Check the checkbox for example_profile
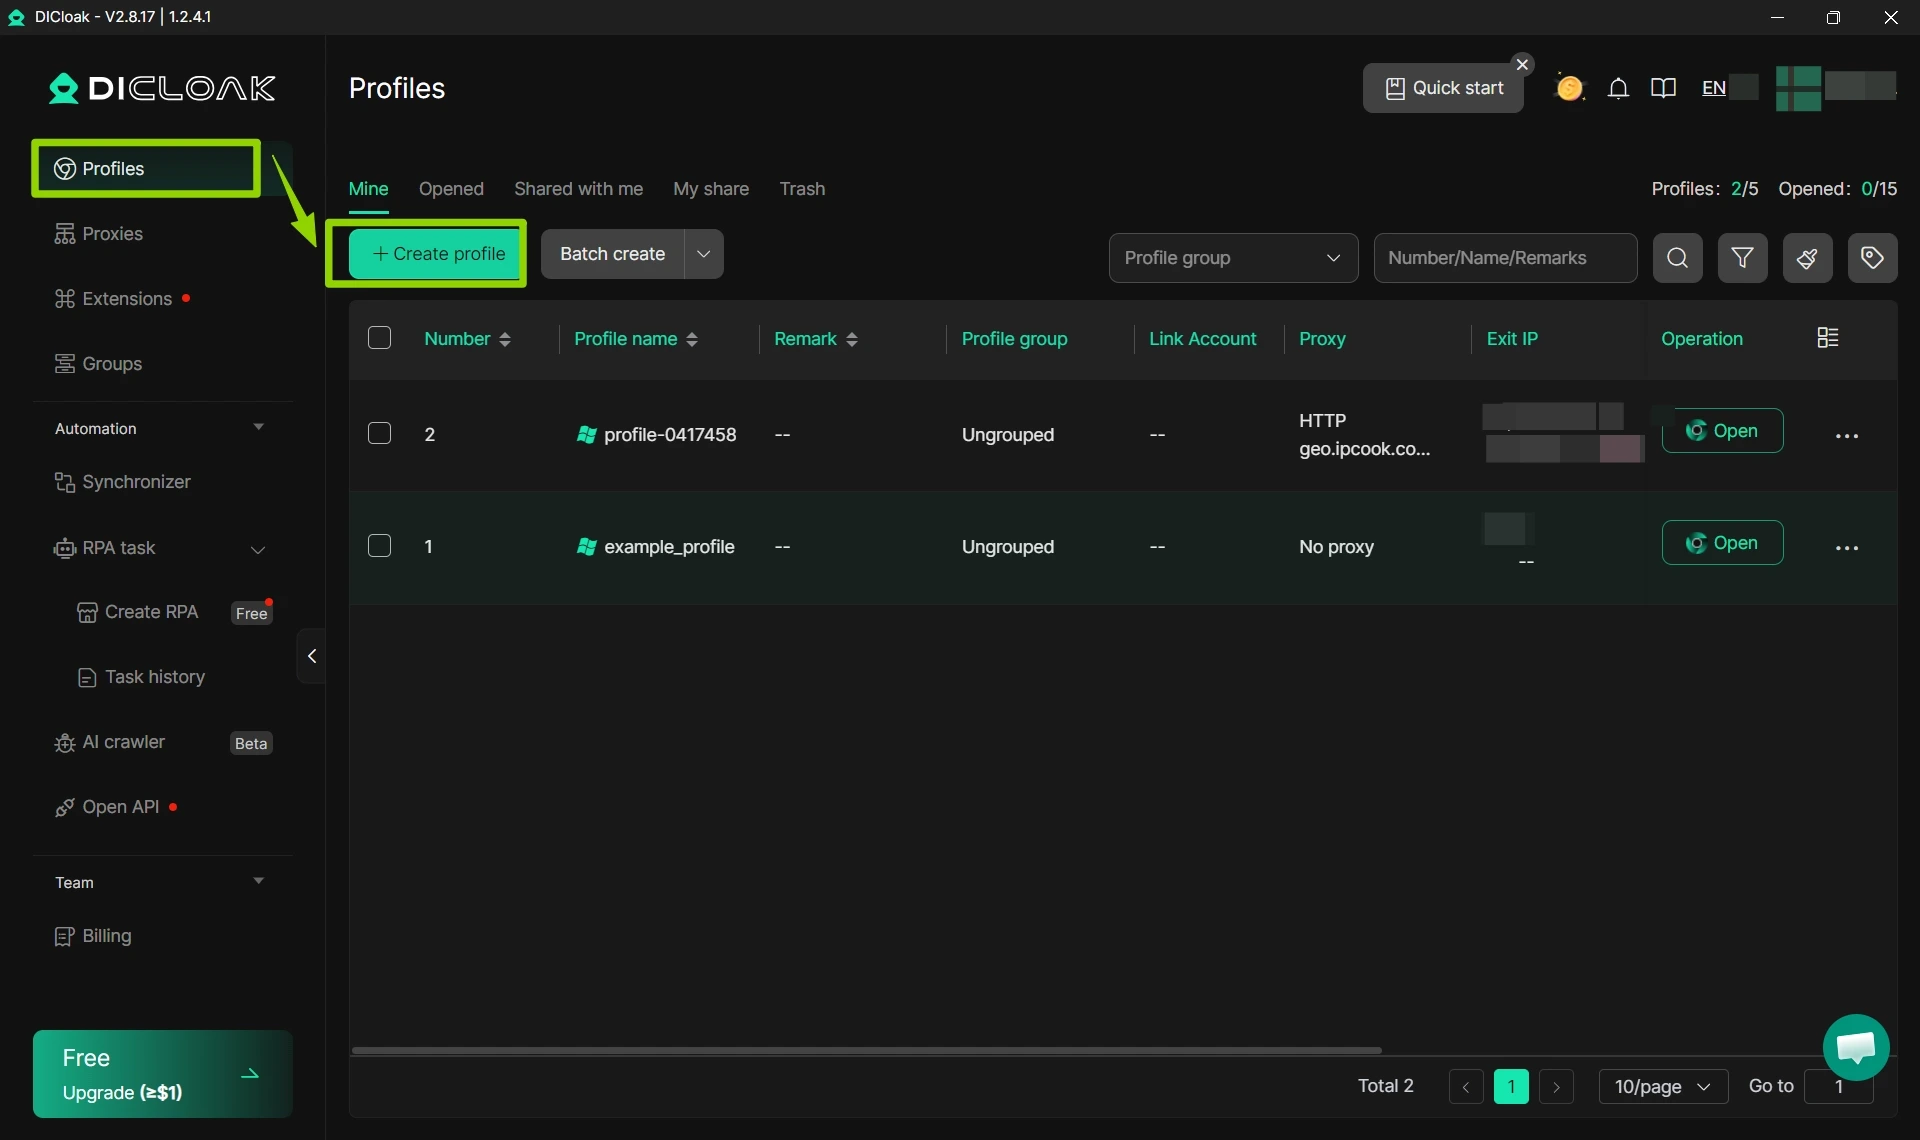 click(379, 546)
